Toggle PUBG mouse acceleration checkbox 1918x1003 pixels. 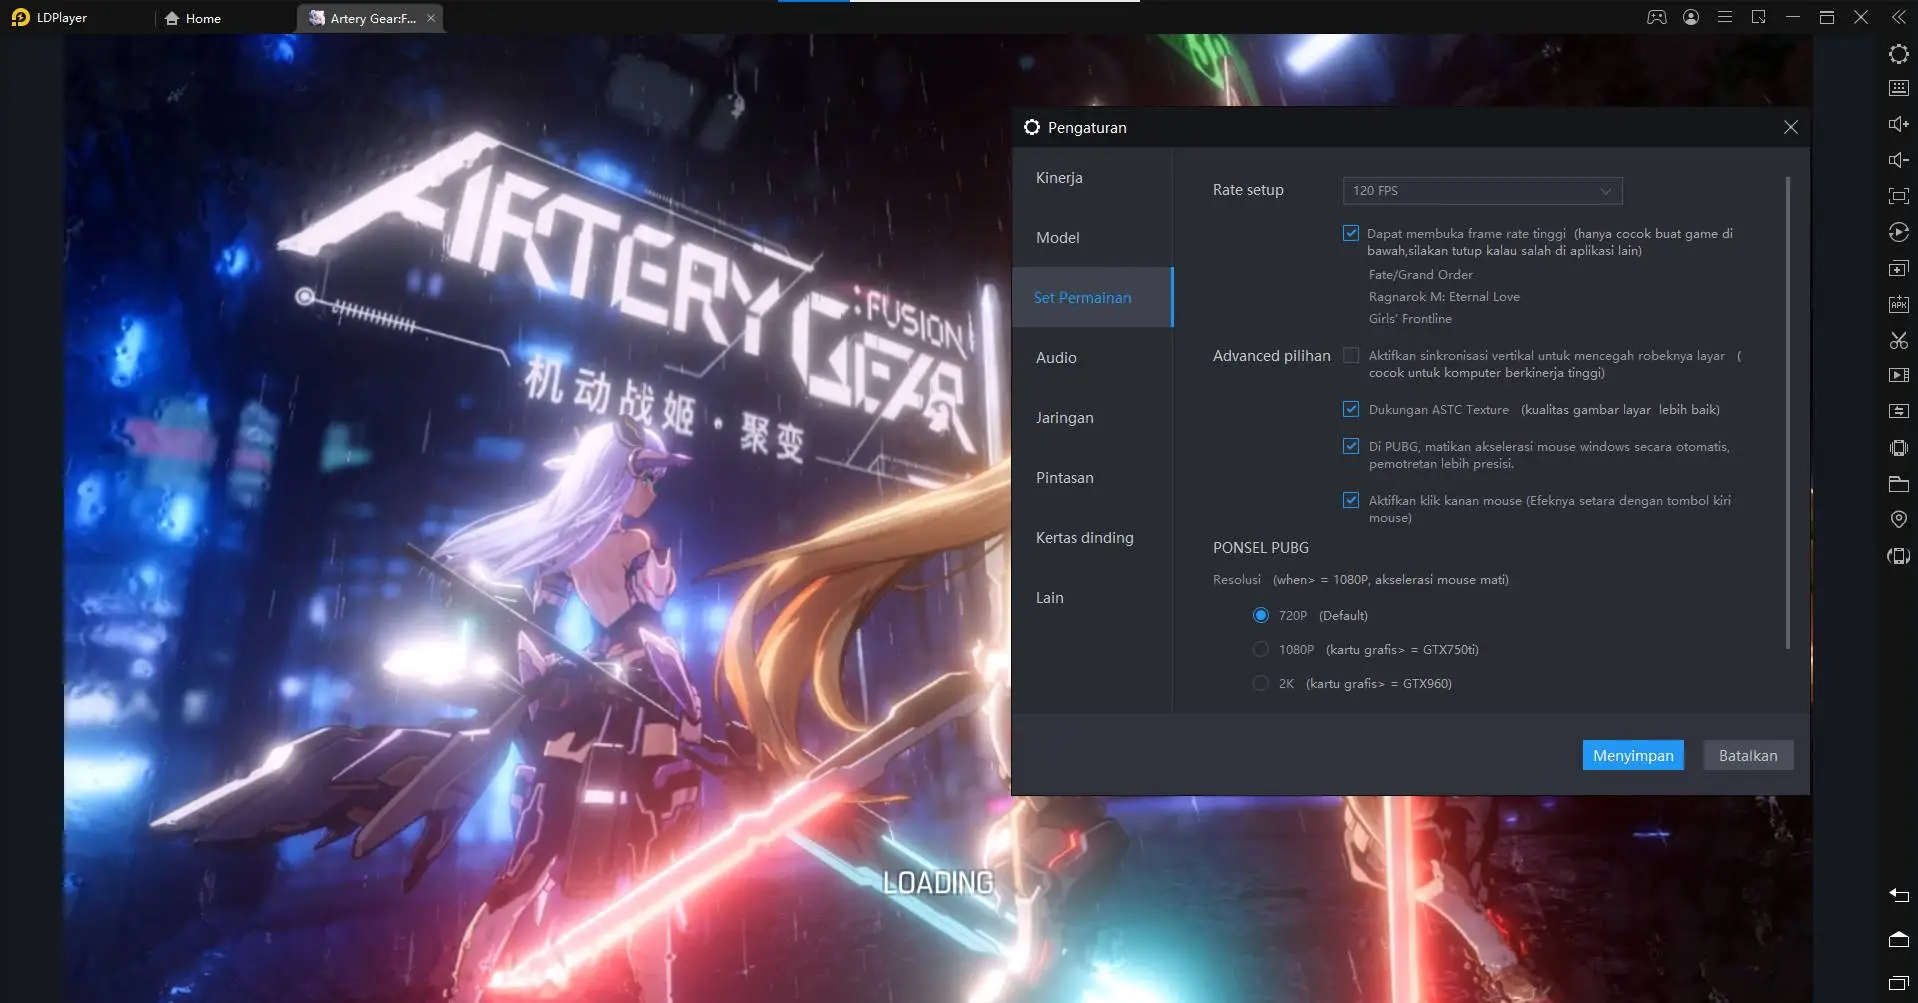pyautogui.click(x=1351, y=446)
